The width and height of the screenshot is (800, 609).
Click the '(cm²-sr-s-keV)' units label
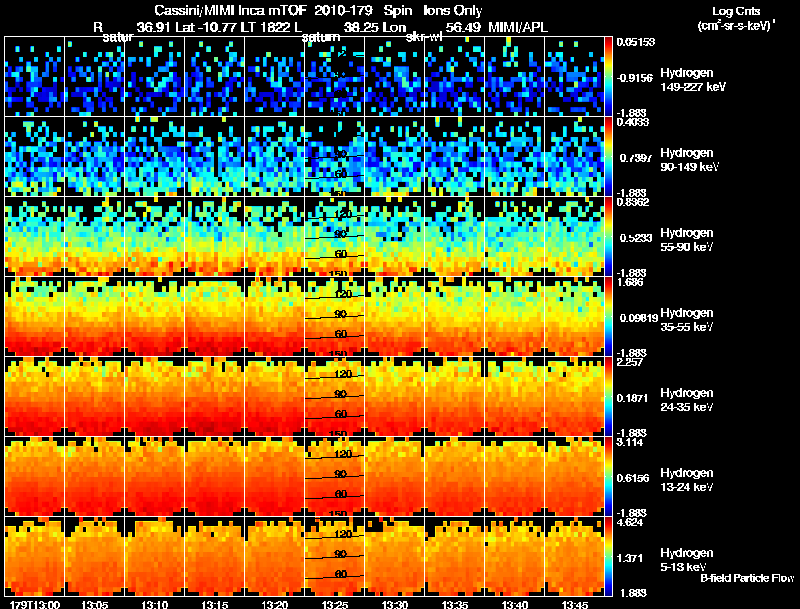735,25
